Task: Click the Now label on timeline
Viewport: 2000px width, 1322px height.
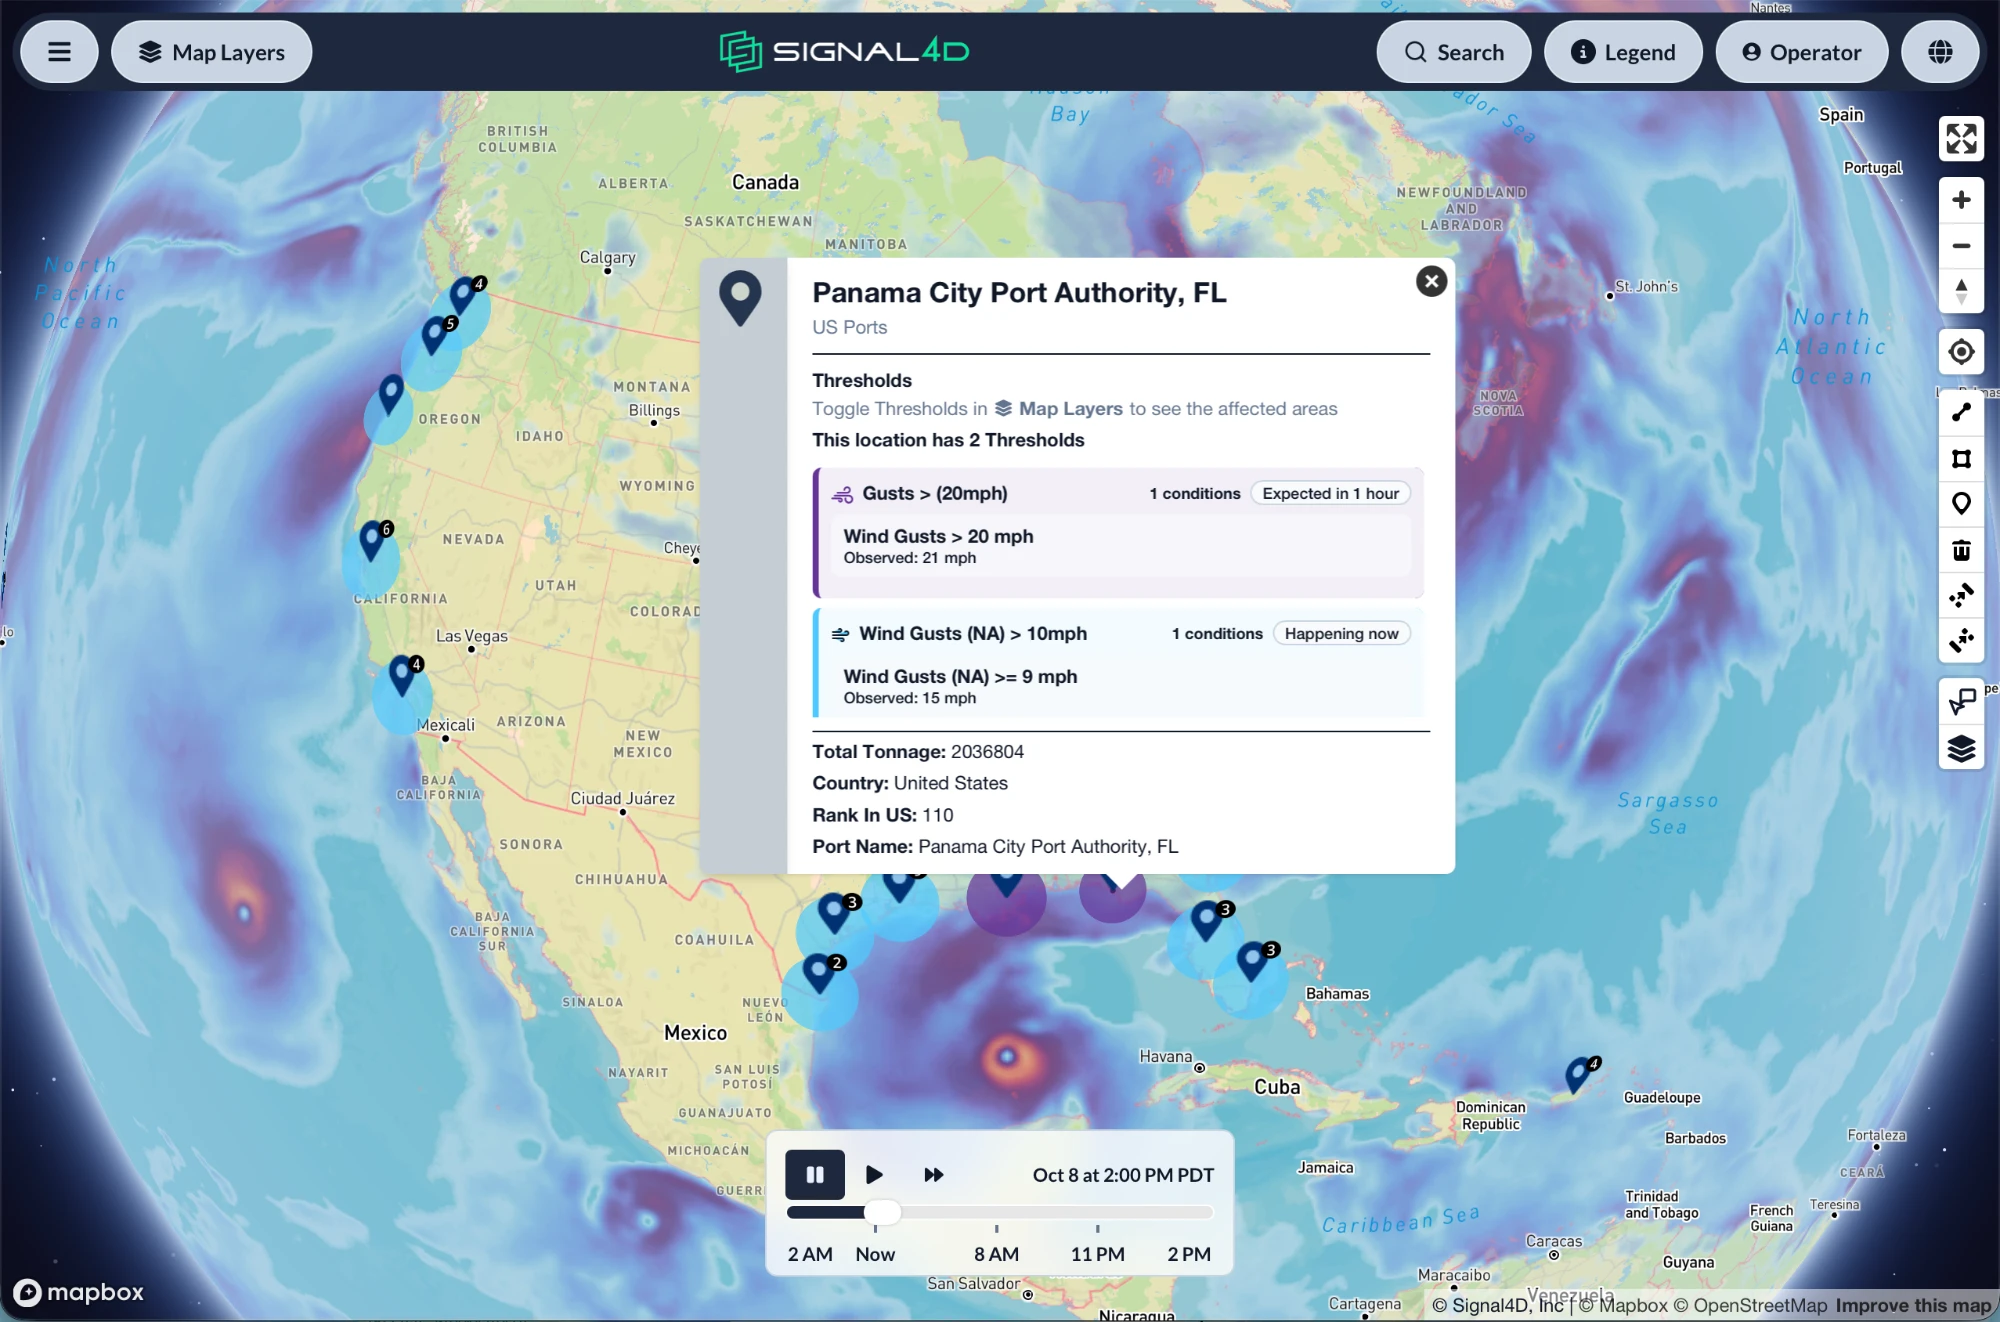Action: tap(875, 1253)
